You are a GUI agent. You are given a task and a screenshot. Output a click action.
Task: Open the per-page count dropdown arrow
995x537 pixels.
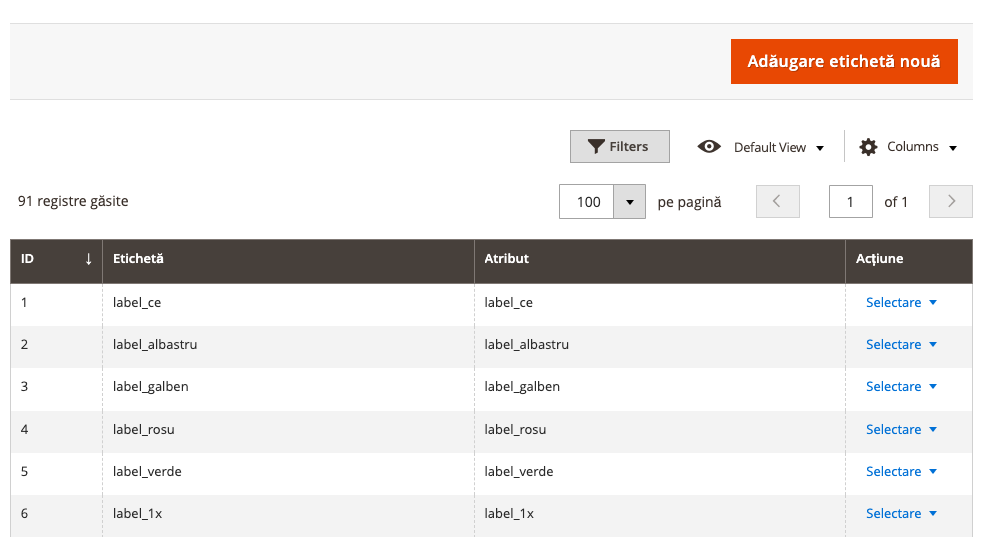[629, 202]
